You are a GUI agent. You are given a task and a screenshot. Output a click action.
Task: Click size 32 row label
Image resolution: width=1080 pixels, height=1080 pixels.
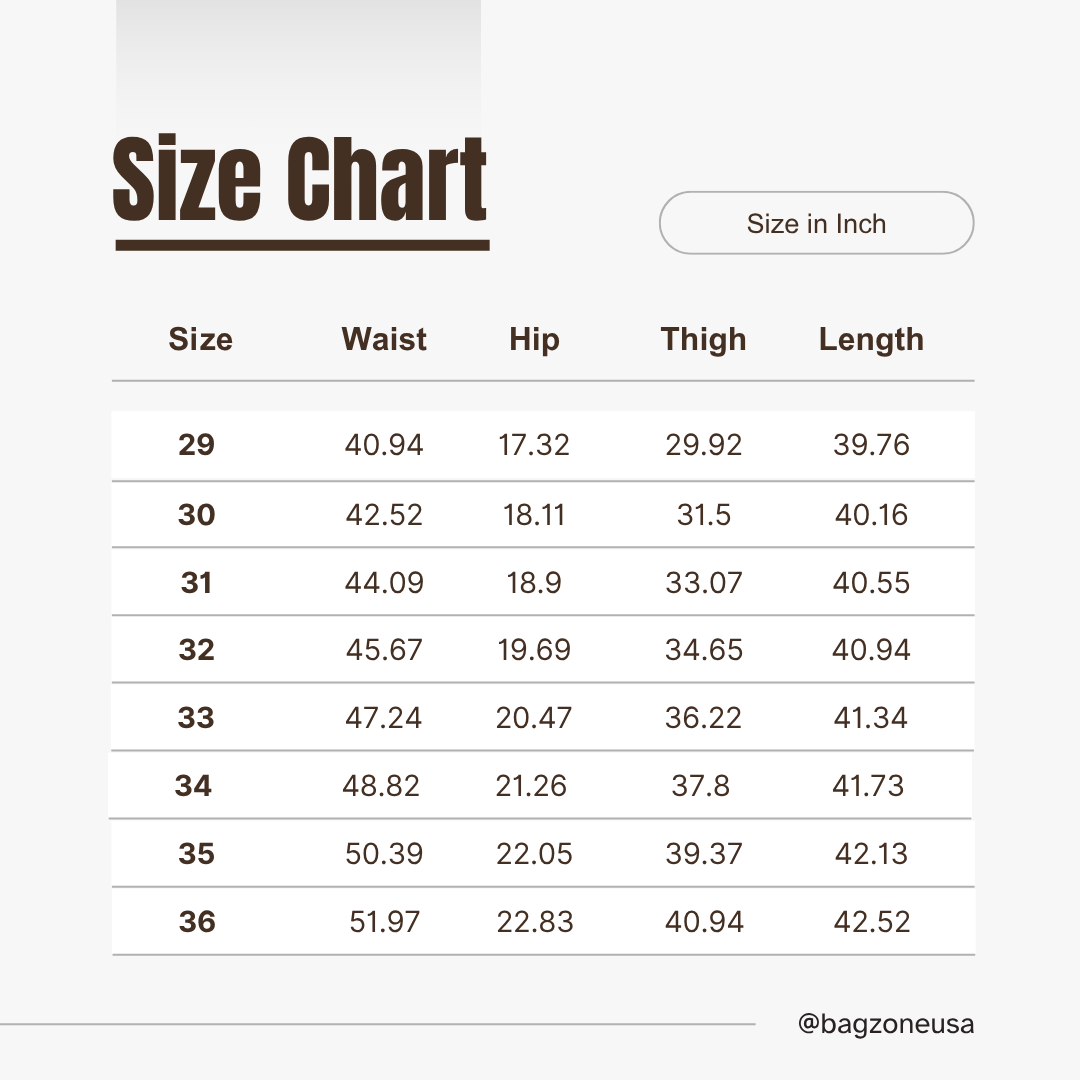(x=196, y=650)
